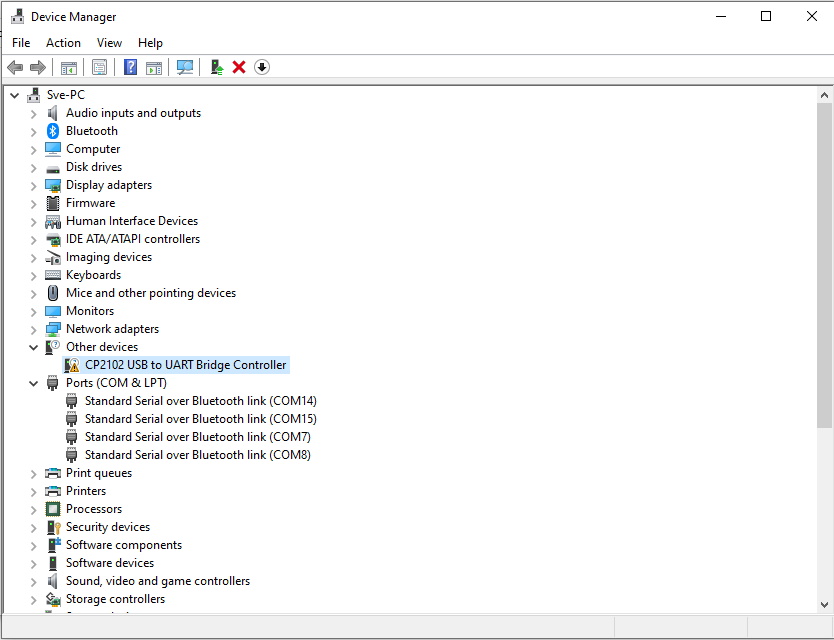This screenshot has height=640, width=834.
Task: Click Show/Hide Console Tree toolbar icon
Action: coord(69,67)
